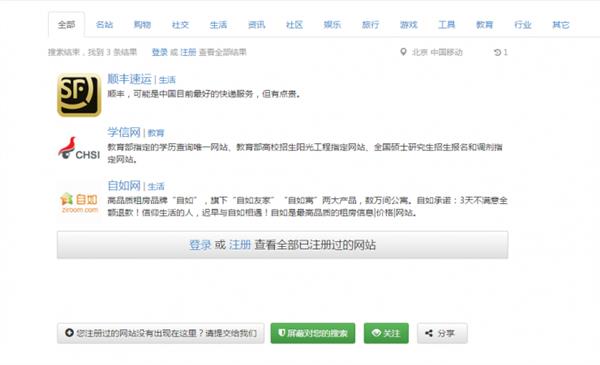Screen dimensions: 600x365
Task: Click the history counter icon
Action: pyautogui.click(x=497, y=52)
